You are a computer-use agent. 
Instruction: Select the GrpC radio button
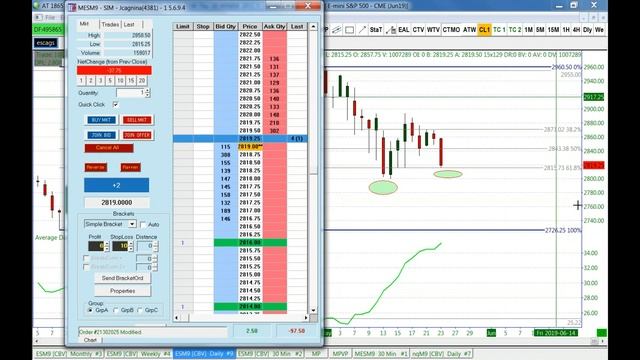tap(140, 310)
